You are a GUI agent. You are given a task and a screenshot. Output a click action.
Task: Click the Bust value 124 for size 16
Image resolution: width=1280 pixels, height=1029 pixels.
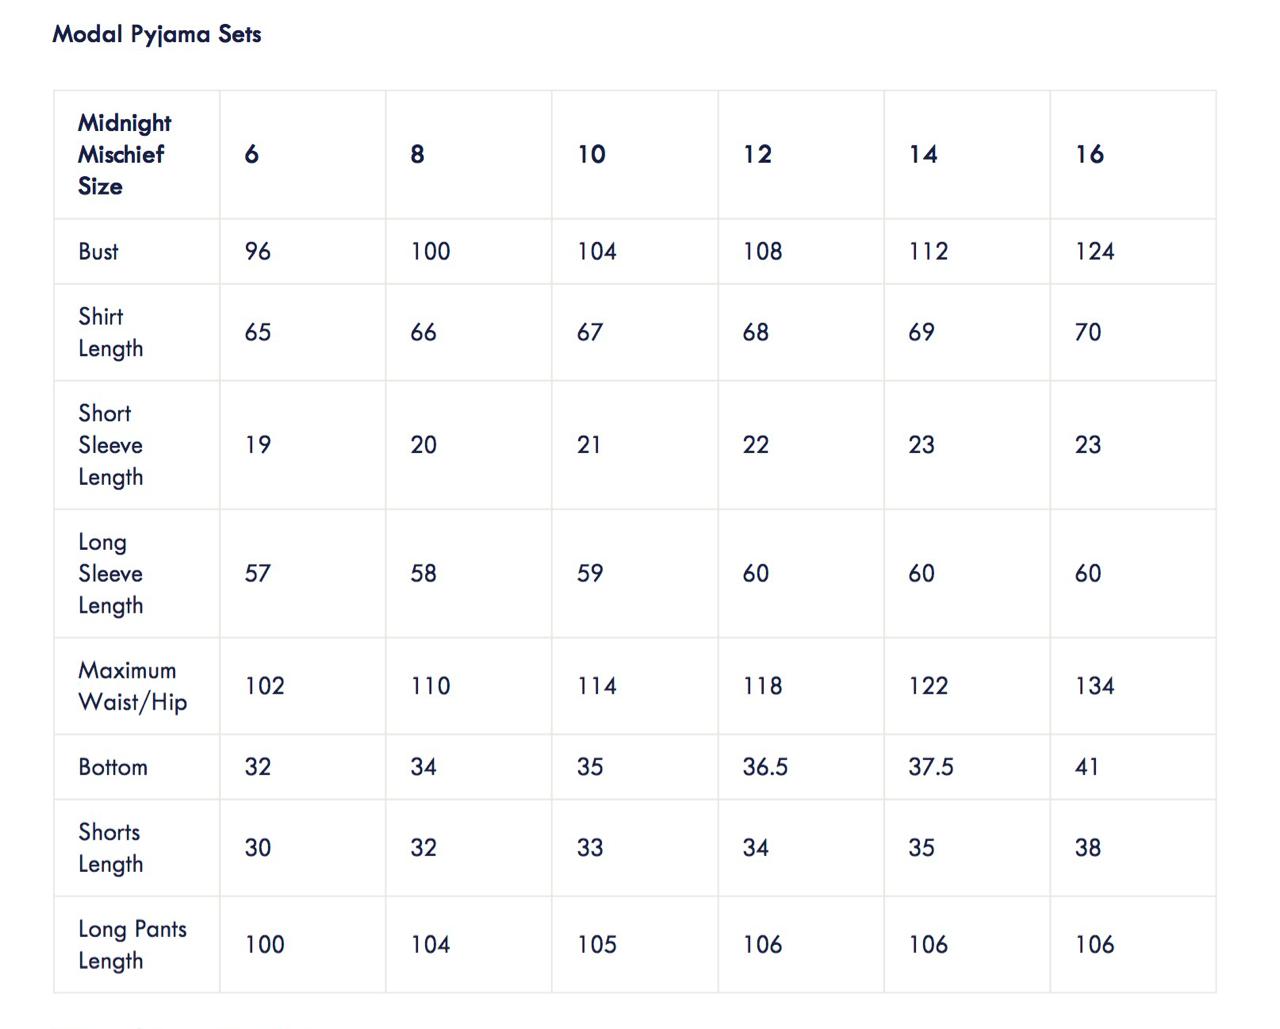1094,251
